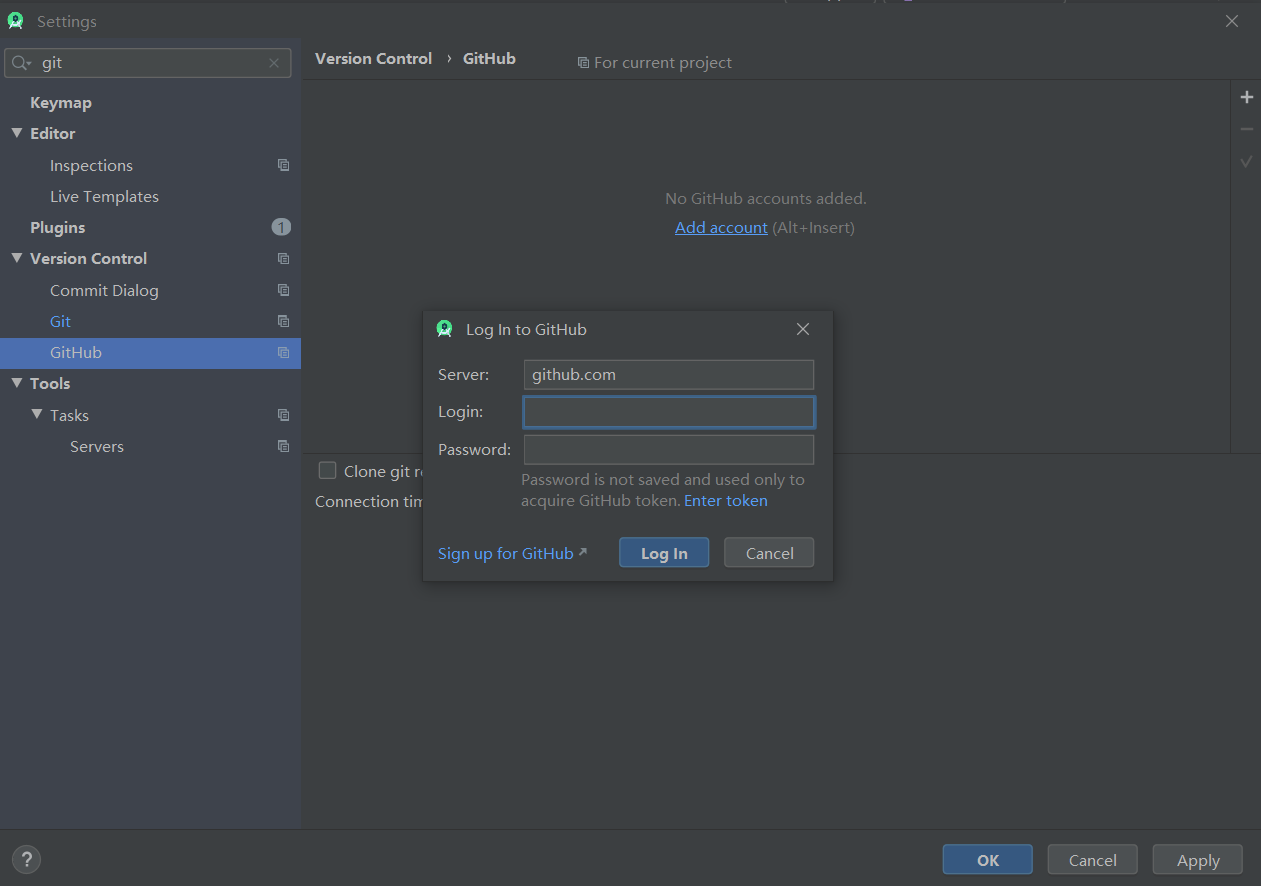Close the Log In to GitHub dialog

point(803,329)
